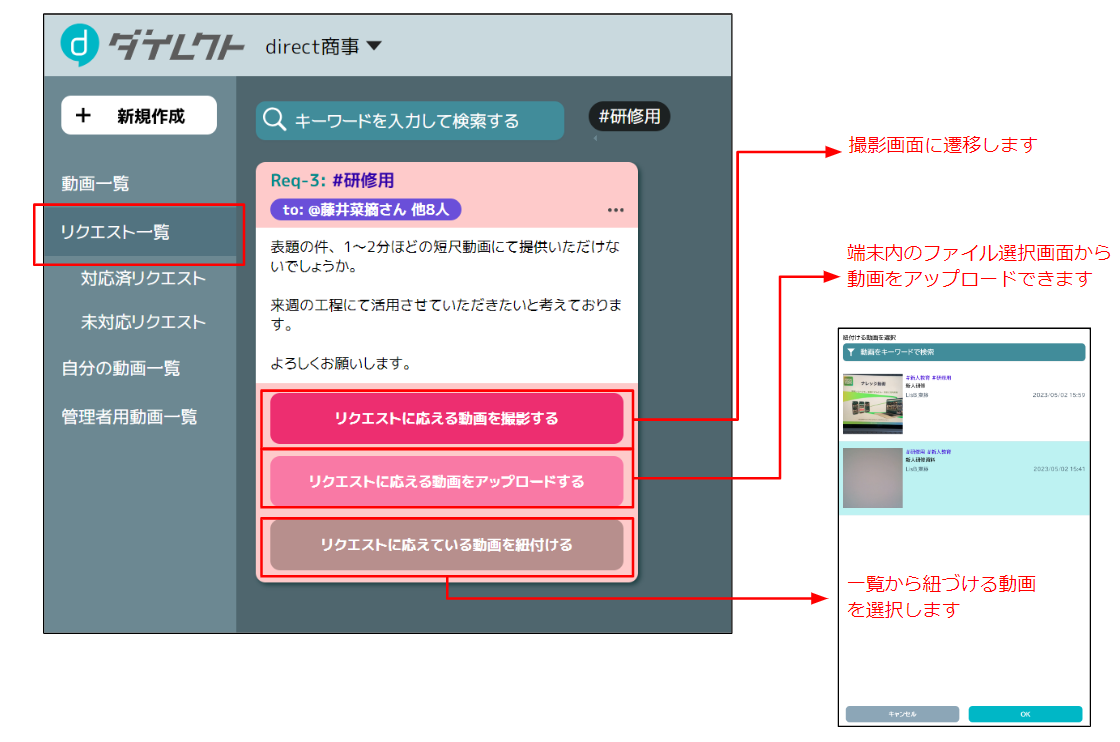Click the Req-3: #研修用 request title
The width and height of the screenshot is (1120, 742).
pos(332,180)
